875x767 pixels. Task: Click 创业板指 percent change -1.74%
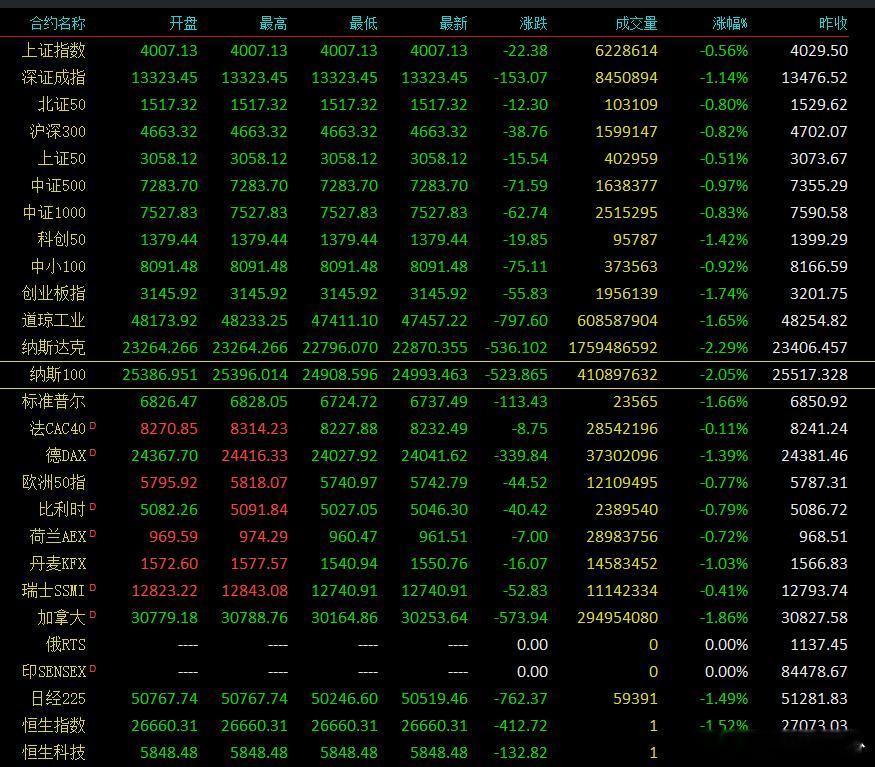tap(724, 294)
